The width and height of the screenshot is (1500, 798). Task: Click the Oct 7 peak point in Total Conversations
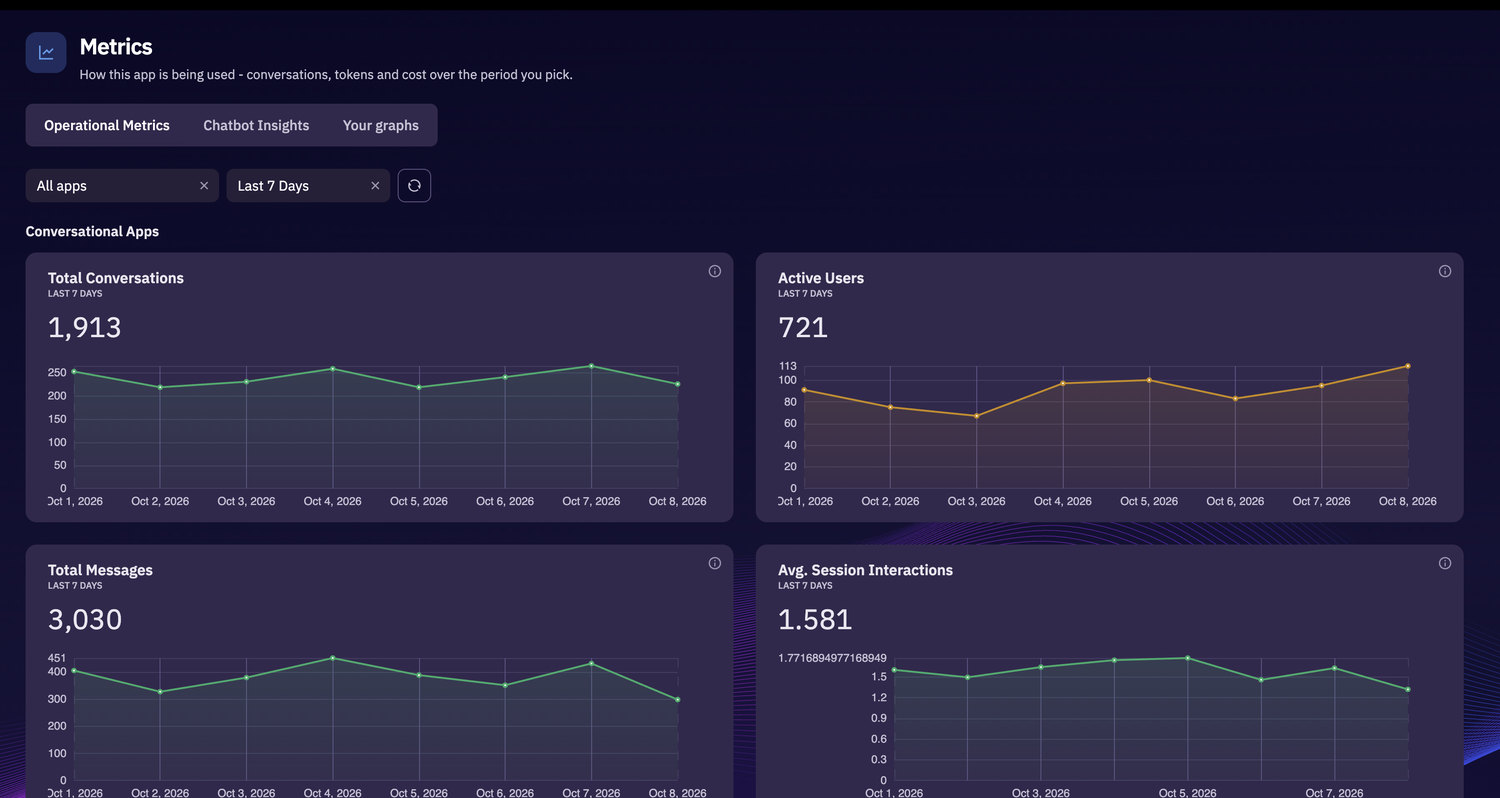pyautogui.click(x=591, y=366)
